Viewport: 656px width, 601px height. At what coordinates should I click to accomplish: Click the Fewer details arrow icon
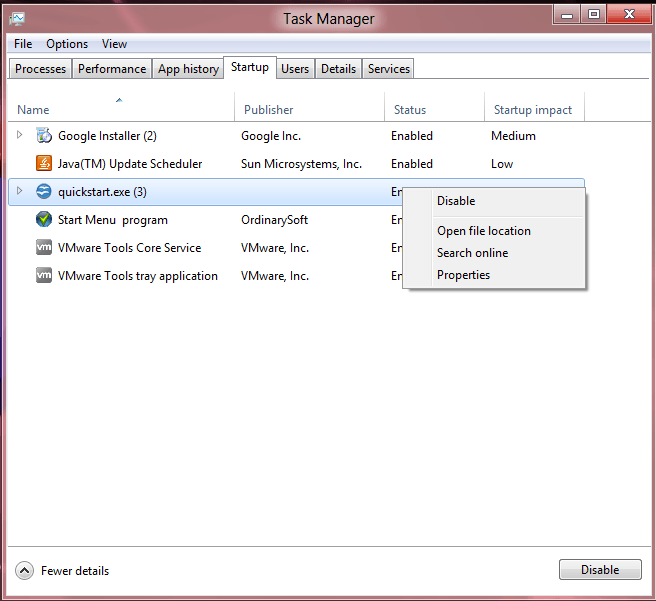coord(24,570)
